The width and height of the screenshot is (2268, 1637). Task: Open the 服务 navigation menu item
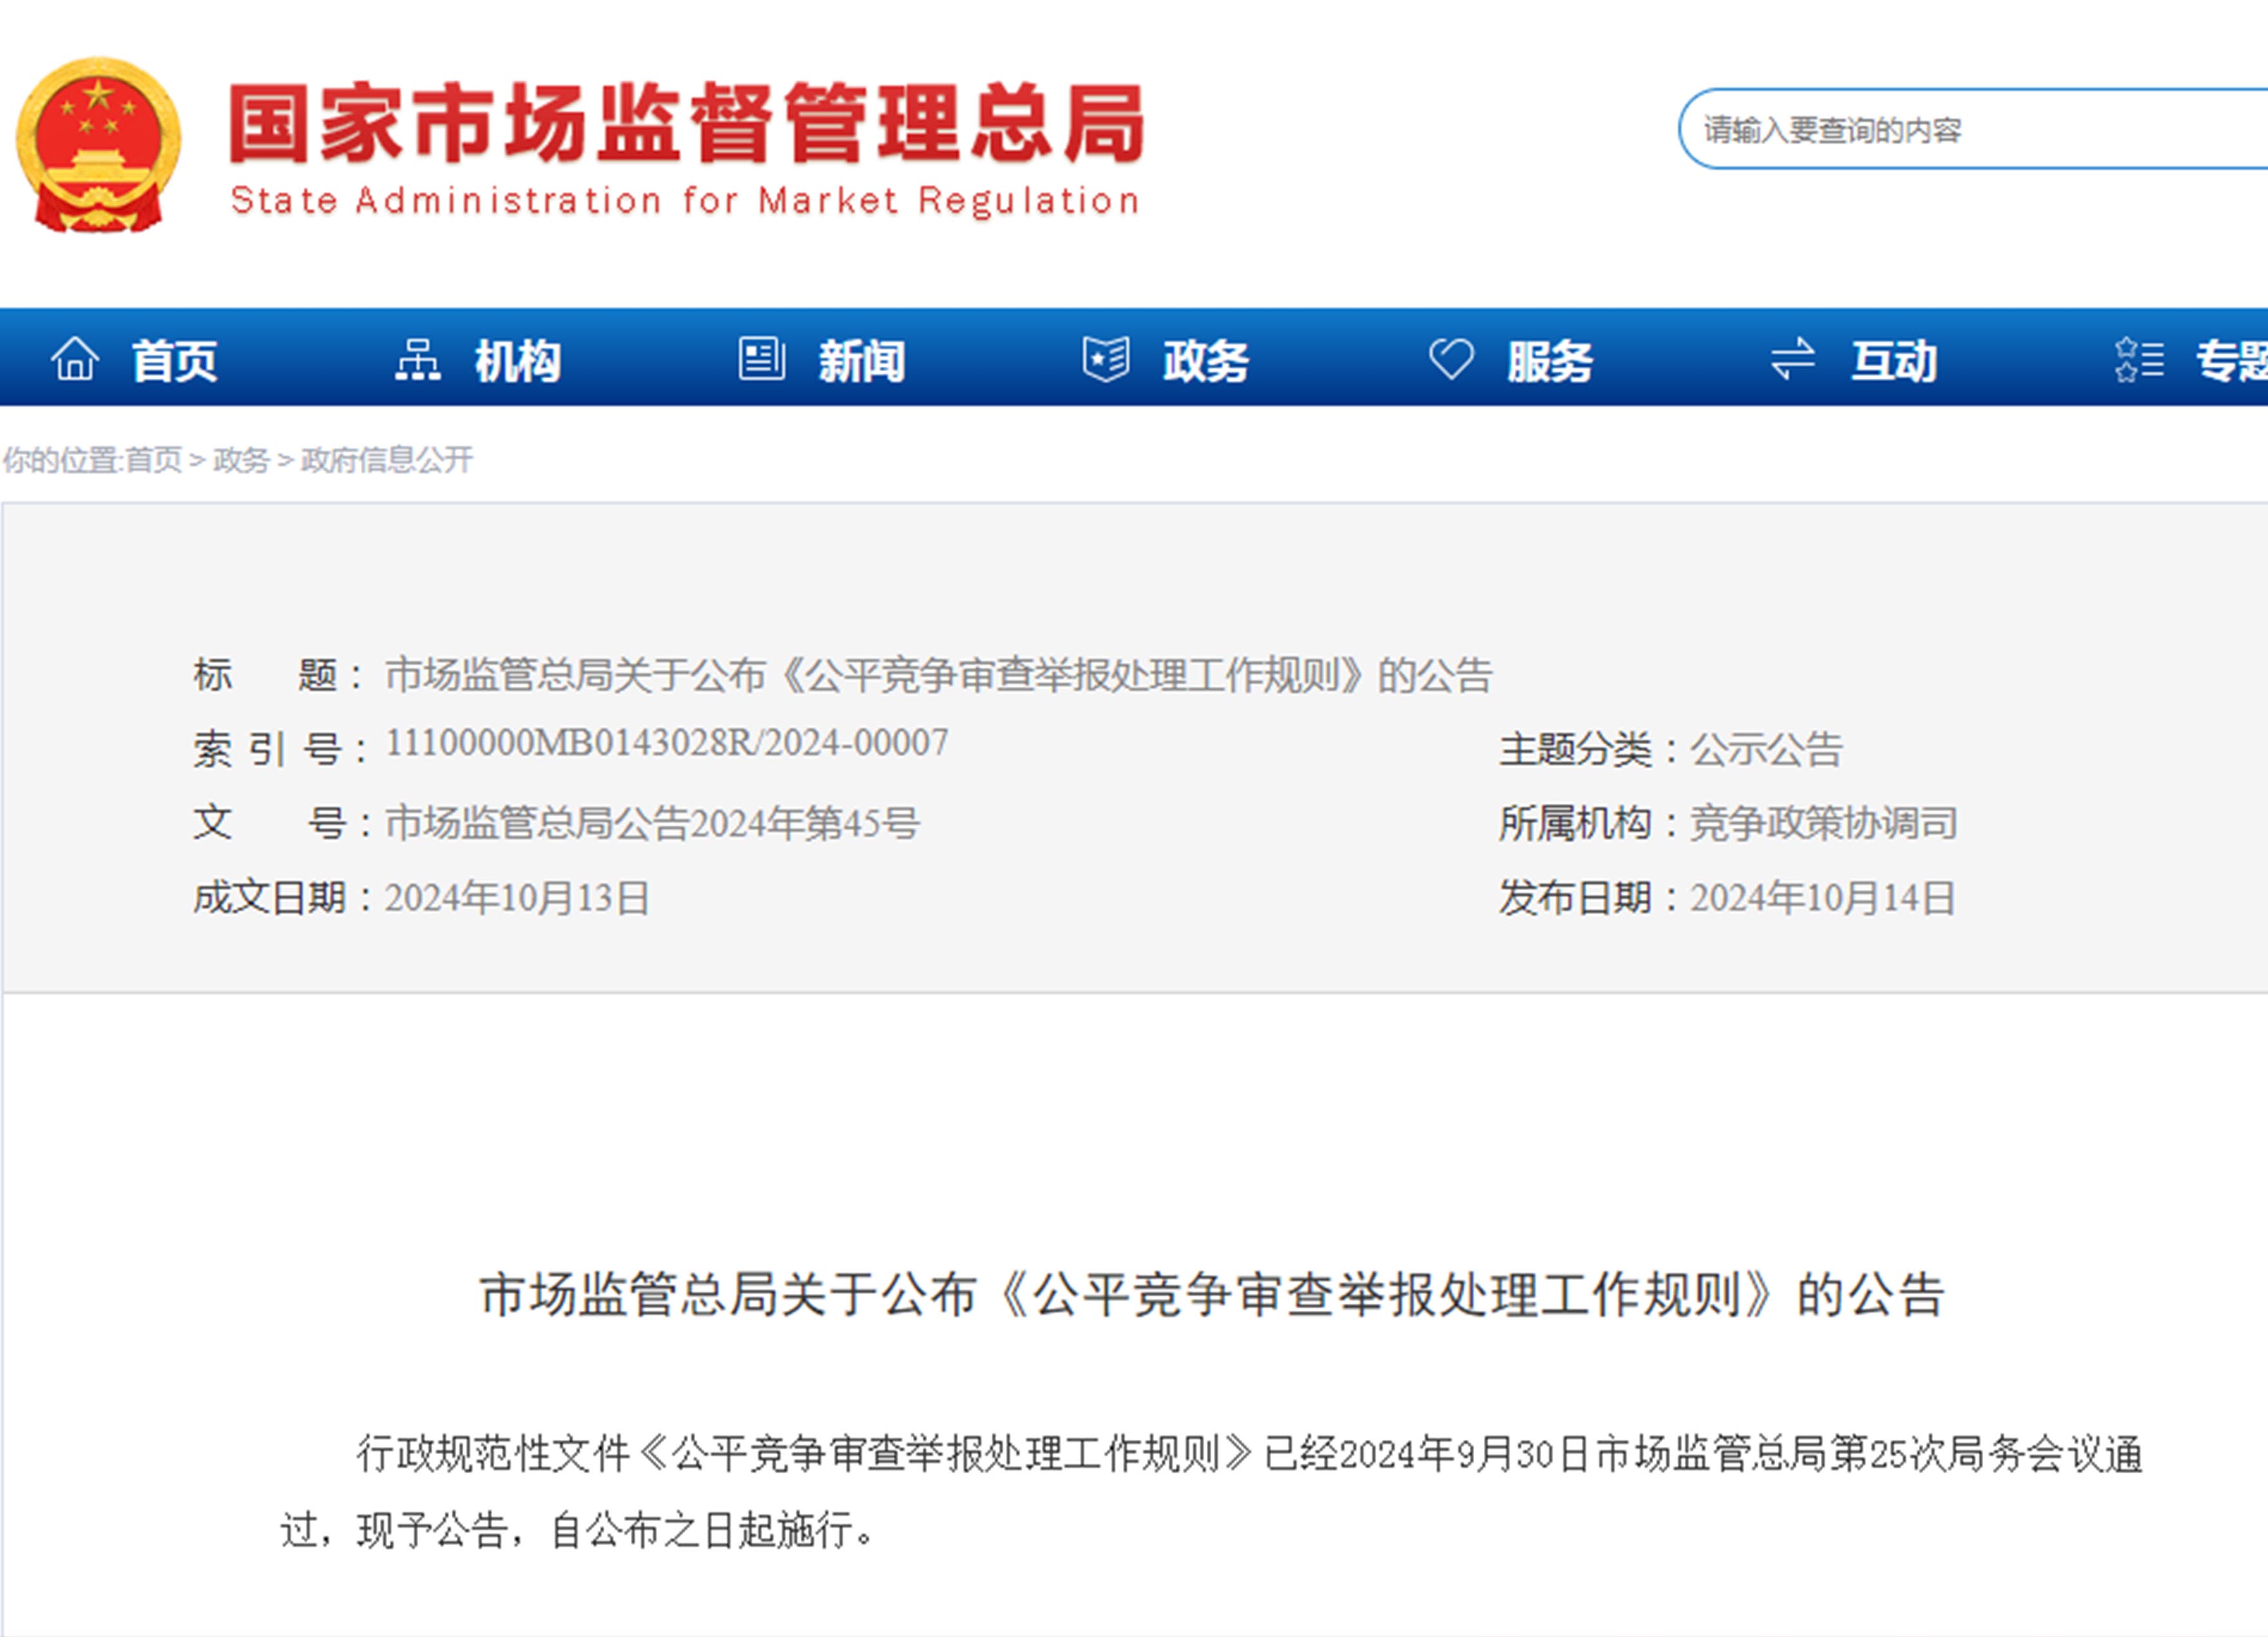click(x=1550, y=360)
